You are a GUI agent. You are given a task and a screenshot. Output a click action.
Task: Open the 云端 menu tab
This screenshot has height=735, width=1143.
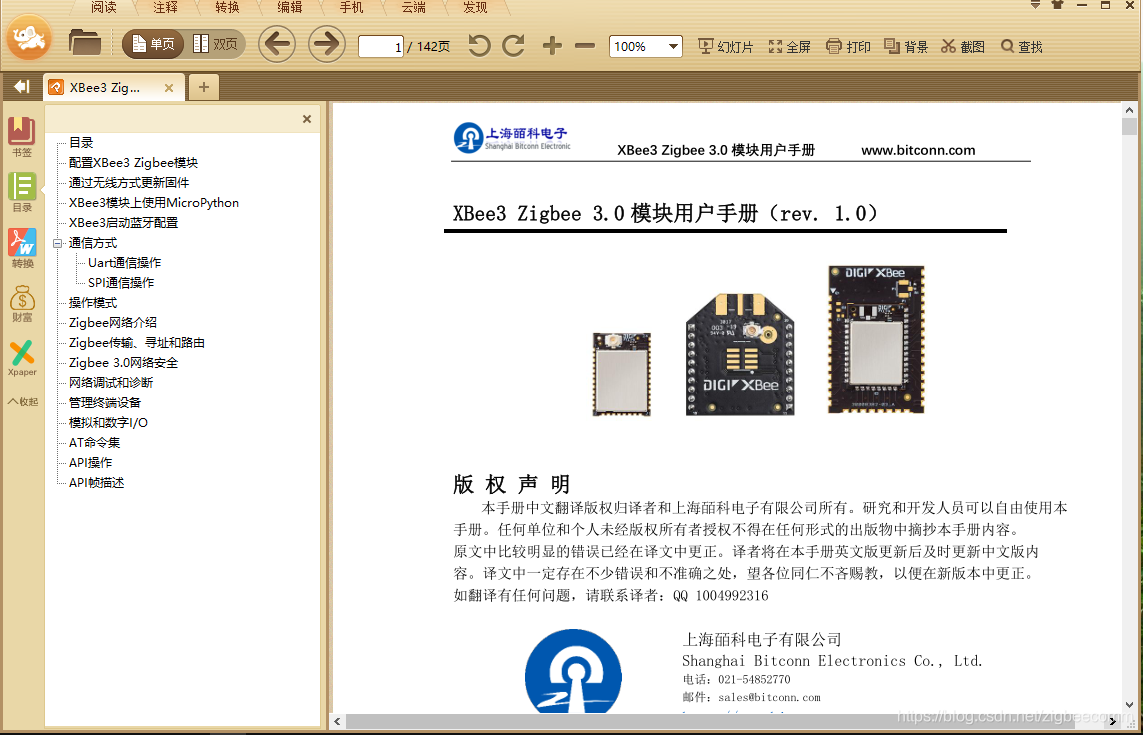414,8
